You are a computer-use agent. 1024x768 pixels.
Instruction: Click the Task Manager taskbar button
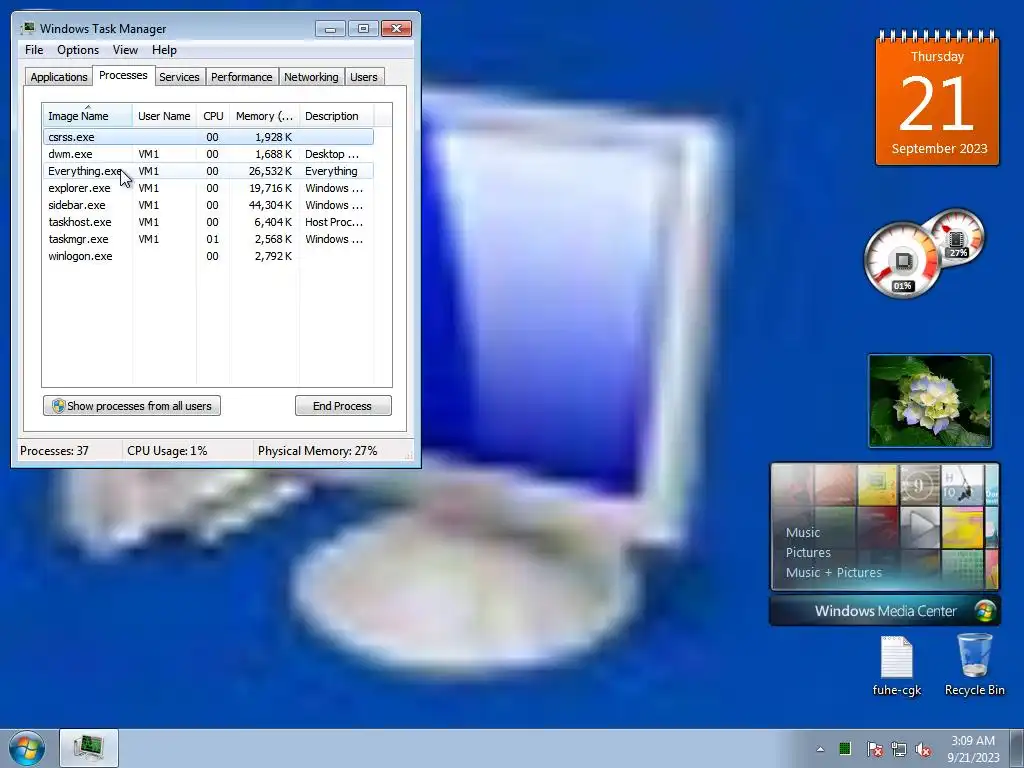point(89,748)
